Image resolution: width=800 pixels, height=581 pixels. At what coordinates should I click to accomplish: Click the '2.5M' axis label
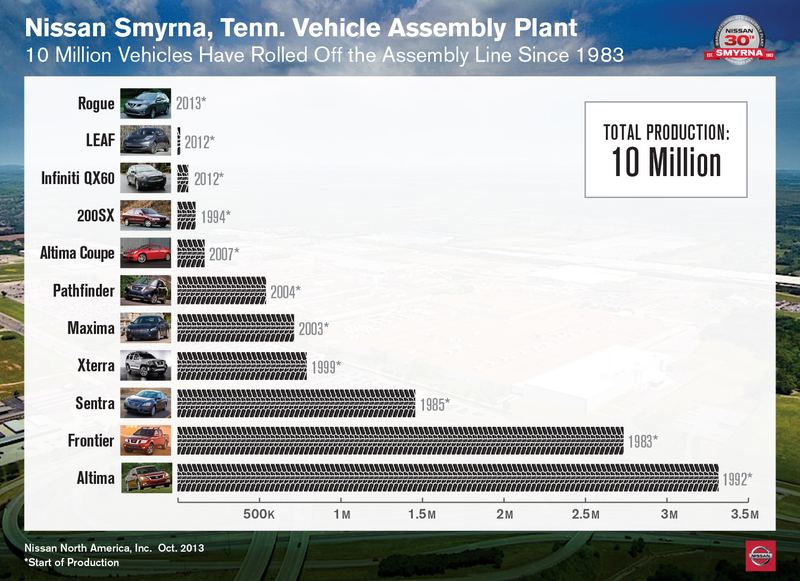pyautogui.click(x=585, y=514)
